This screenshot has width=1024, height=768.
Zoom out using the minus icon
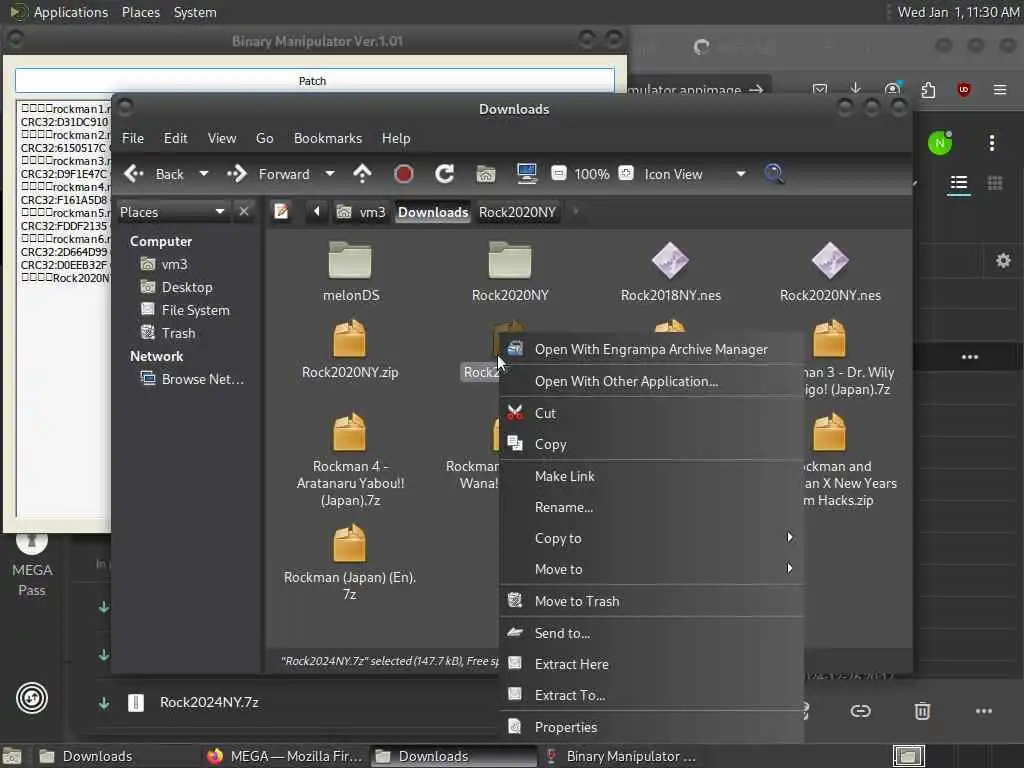(x=558, y=174)
